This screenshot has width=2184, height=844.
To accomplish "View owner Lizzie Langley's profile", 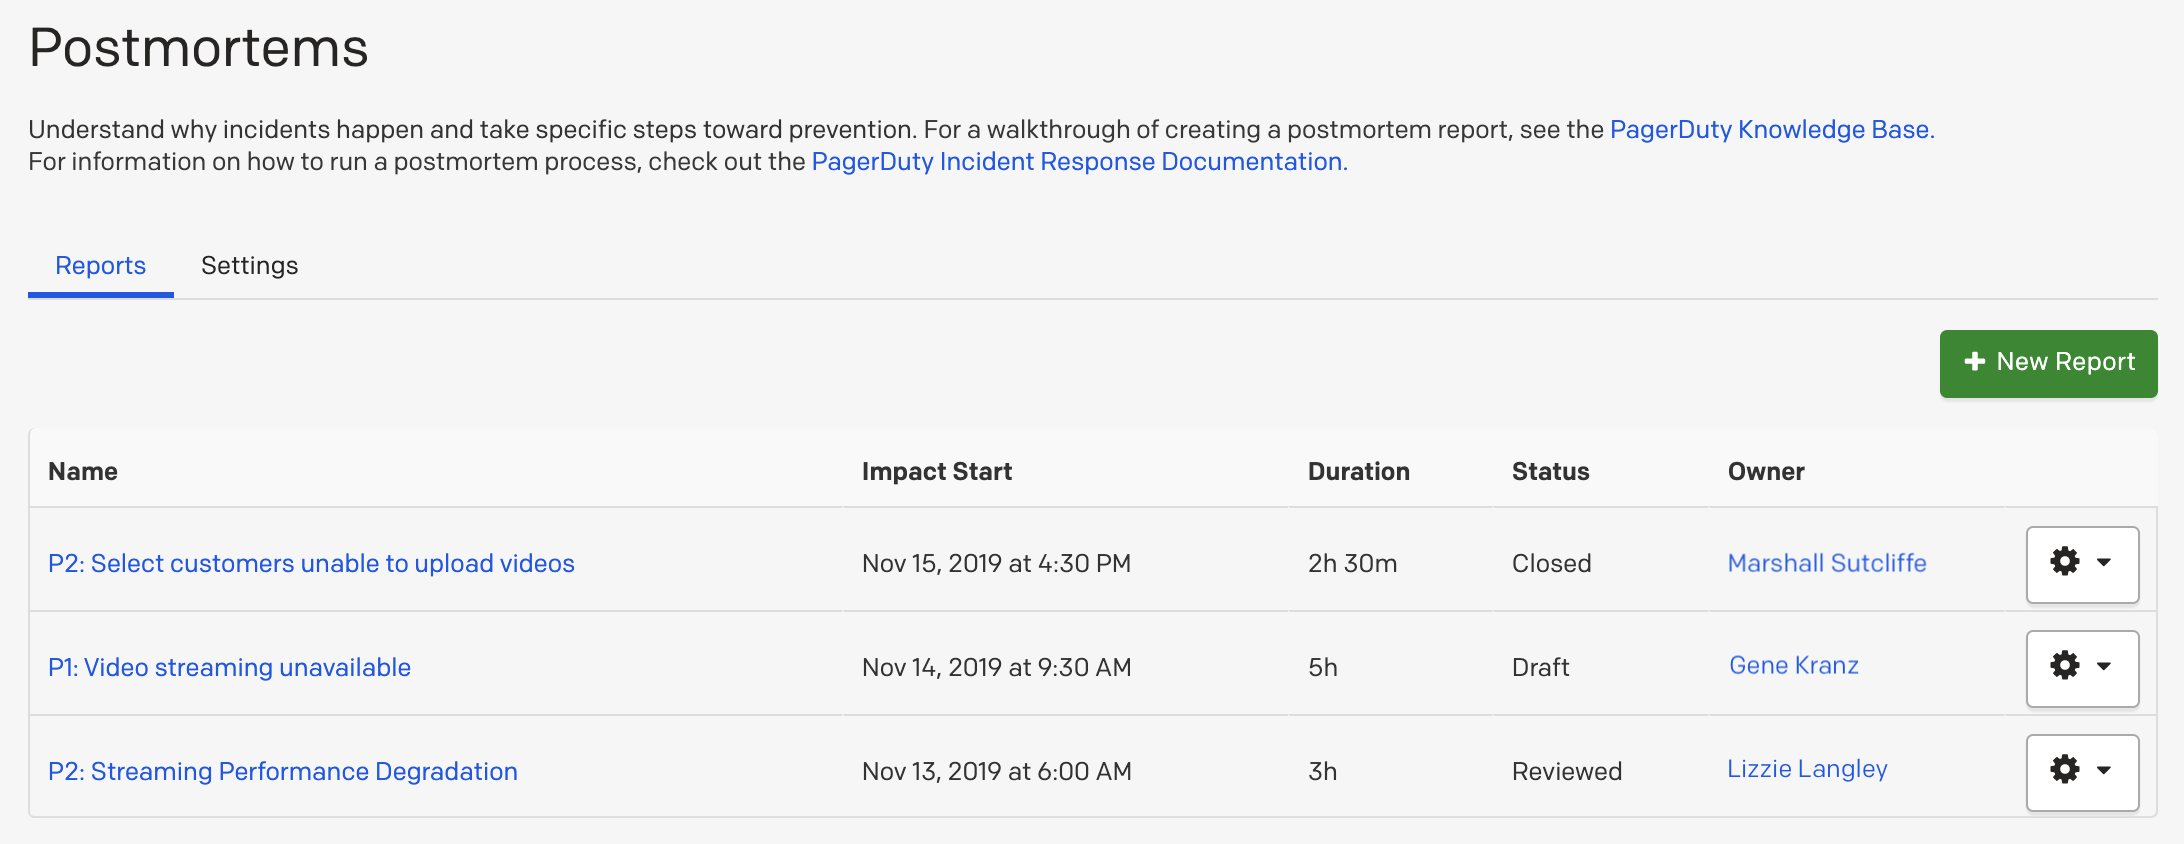I will 1806,770.
